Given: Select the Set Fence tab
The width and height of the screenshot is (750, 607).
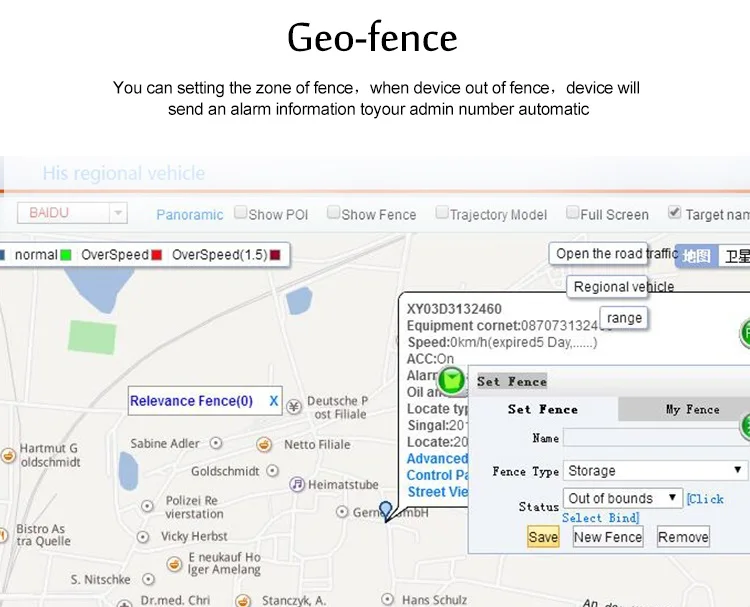Looking at the screenshot, I should [543, 409].
